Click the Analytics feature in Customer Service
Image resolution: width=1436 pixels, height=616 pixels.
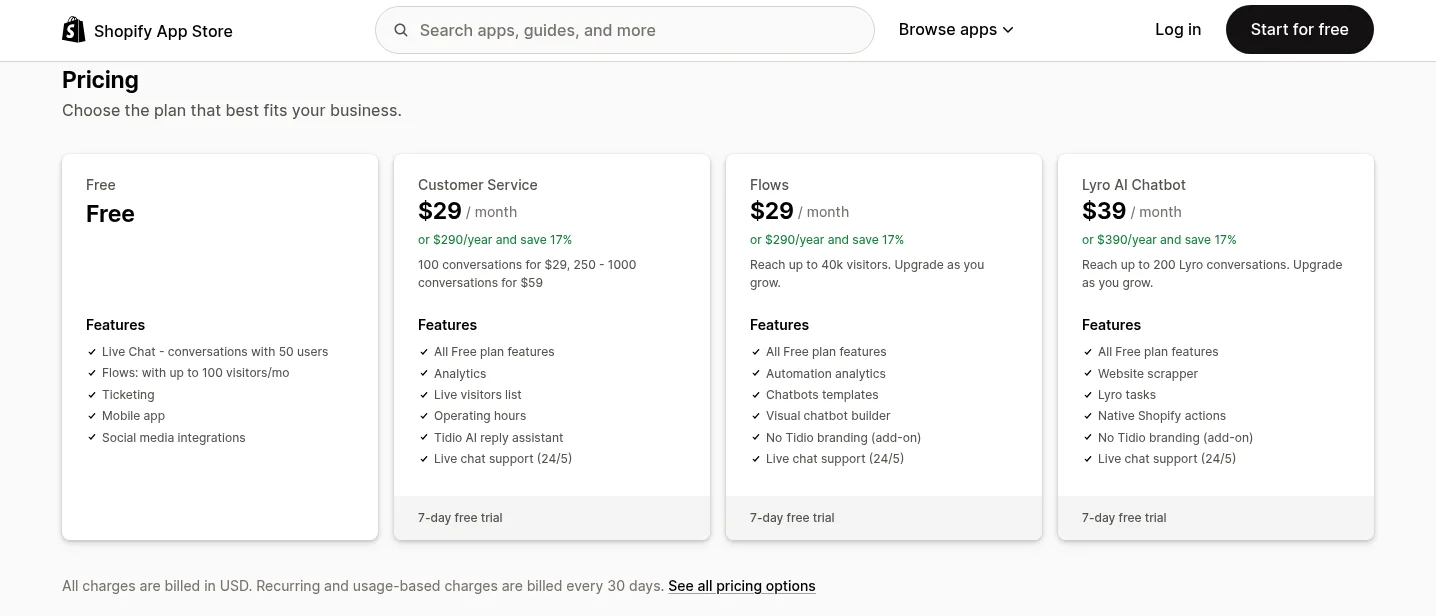click(460, 374)
